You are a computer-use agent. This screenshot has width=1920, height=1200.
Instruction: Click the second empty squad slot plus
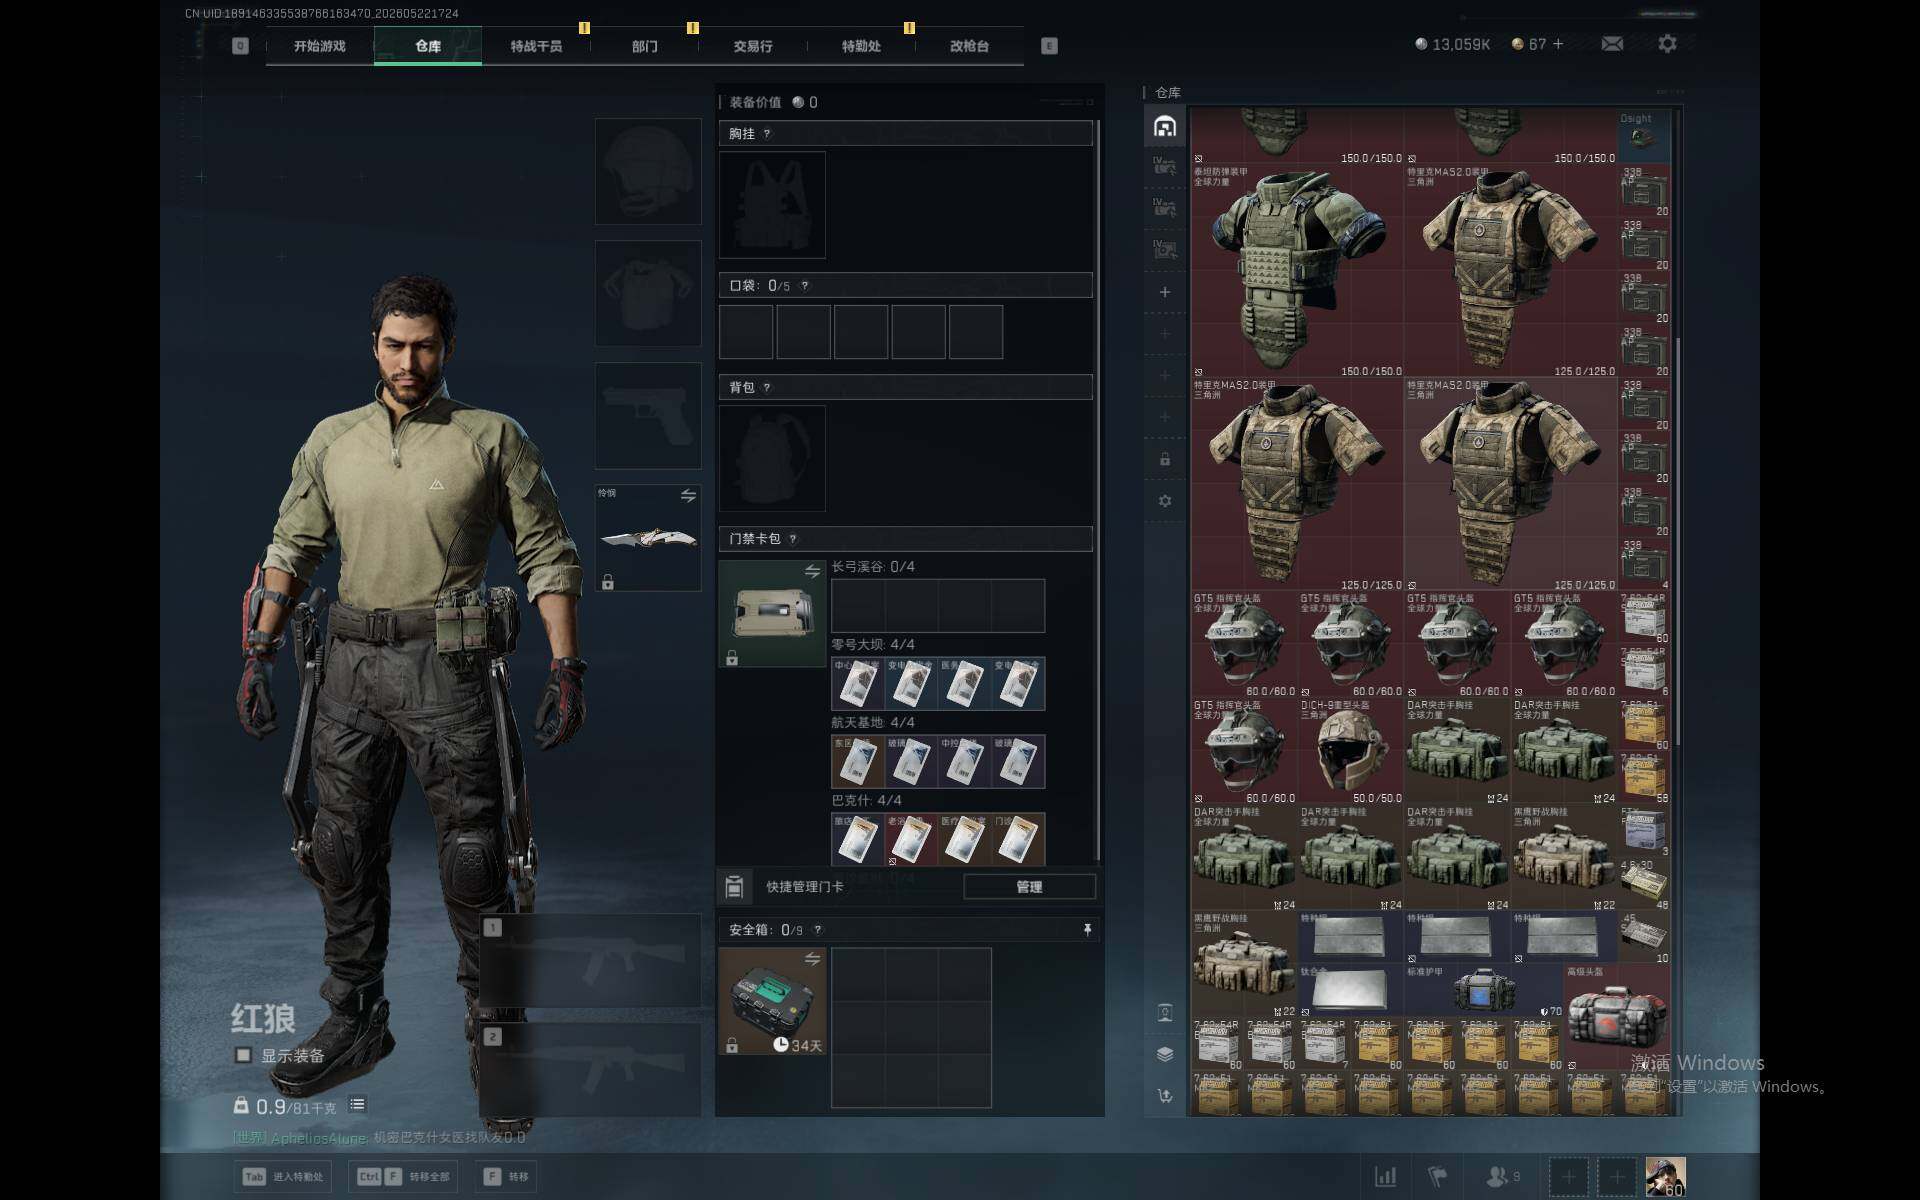pos(1617,1177)
